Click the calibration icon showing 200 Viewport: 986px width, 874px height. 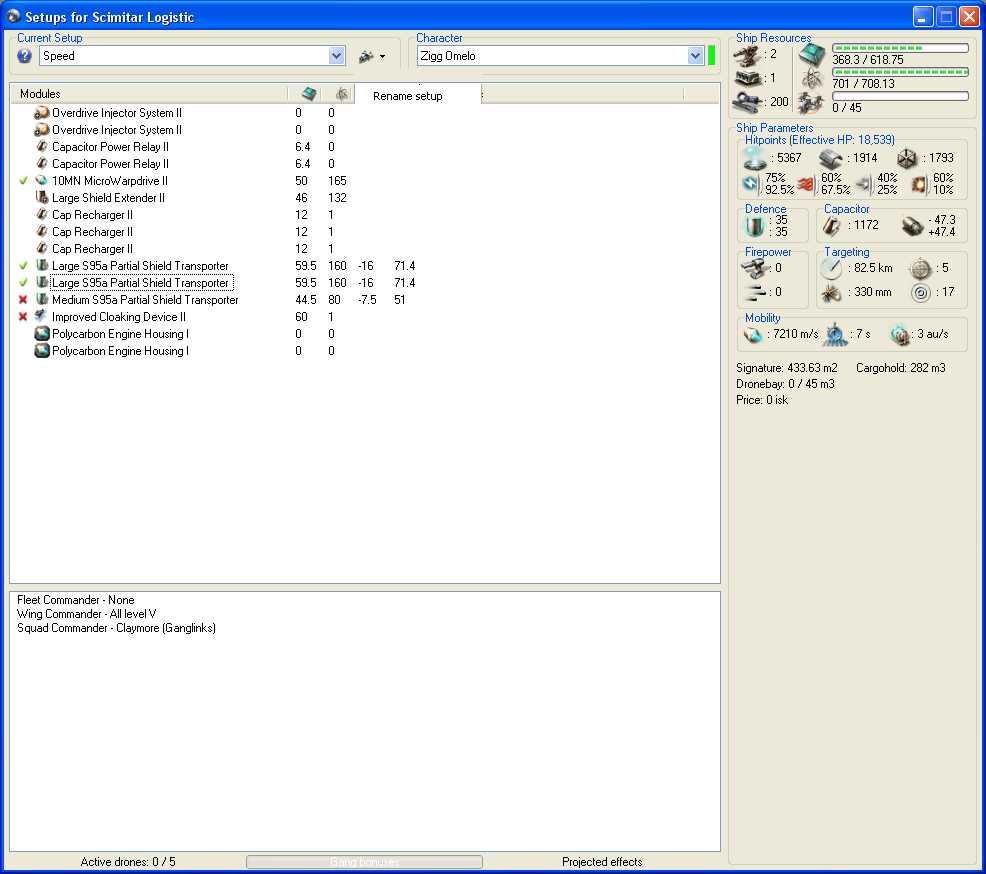747,102
